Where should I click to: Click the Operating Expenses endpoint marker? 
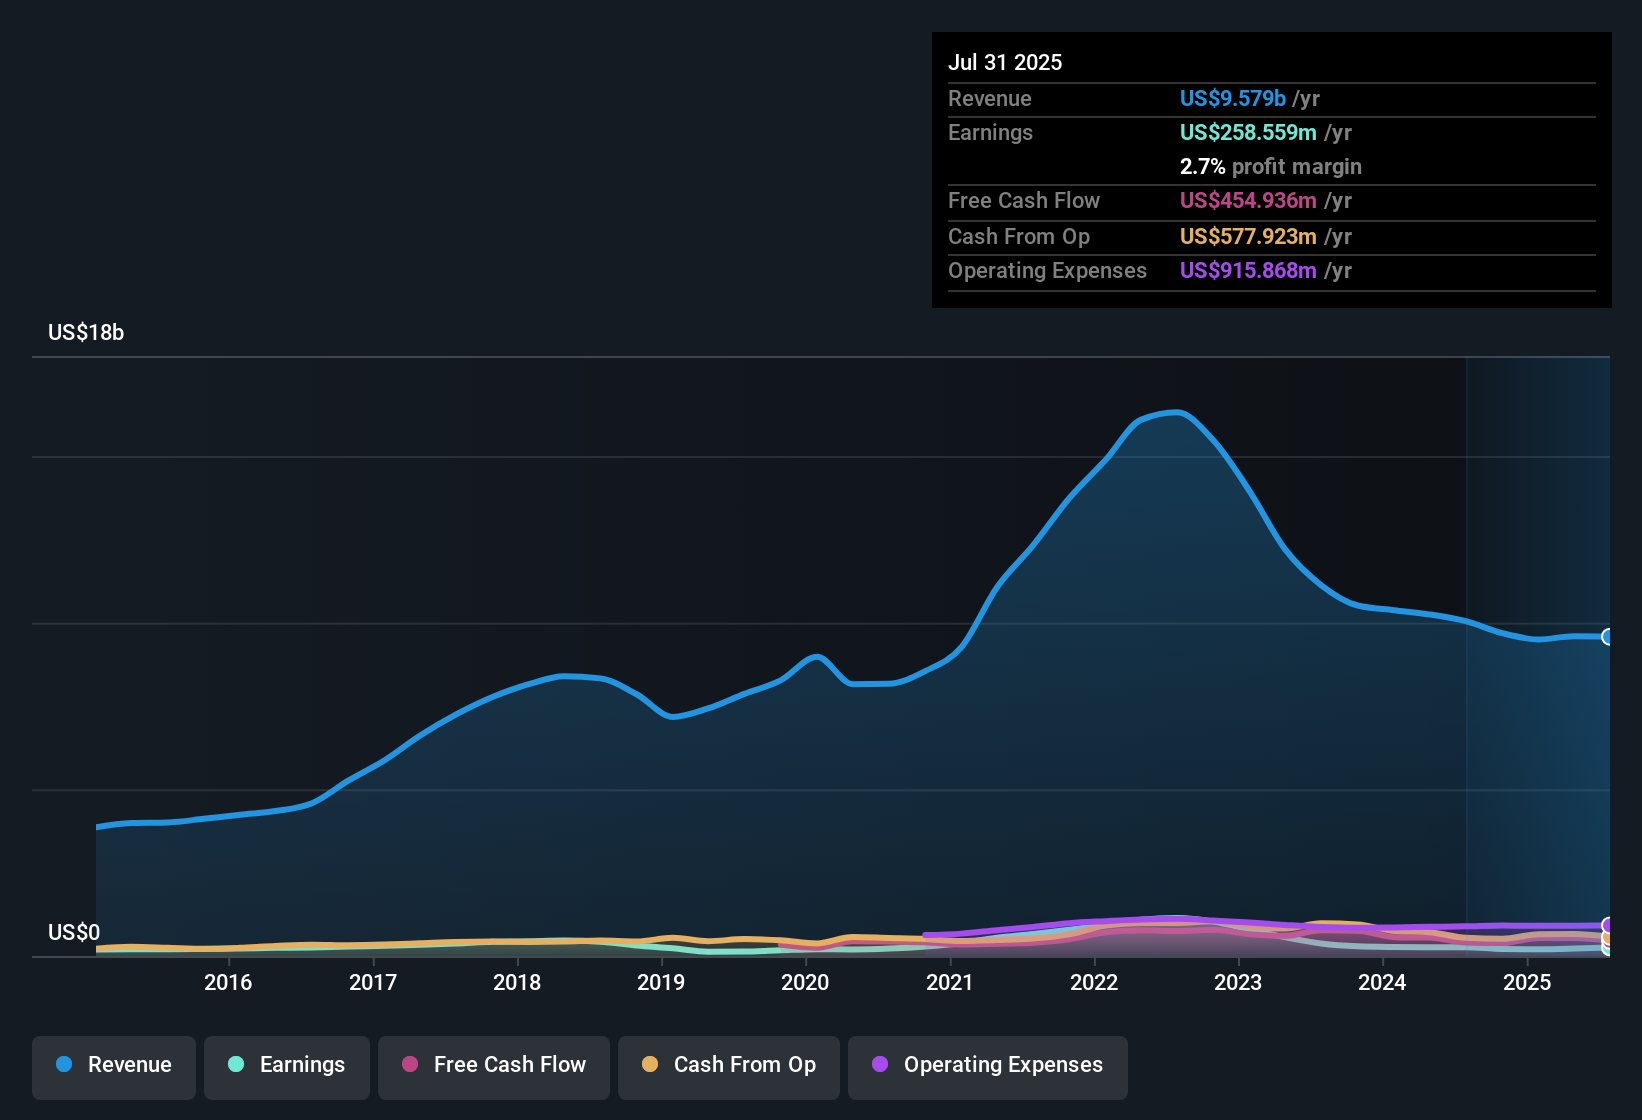[x=1606, y=924]
